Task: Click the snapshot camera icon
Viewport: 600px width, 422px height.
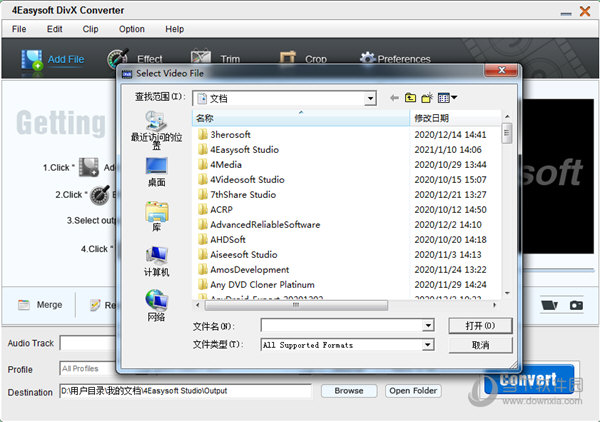Action: (576, 305)
